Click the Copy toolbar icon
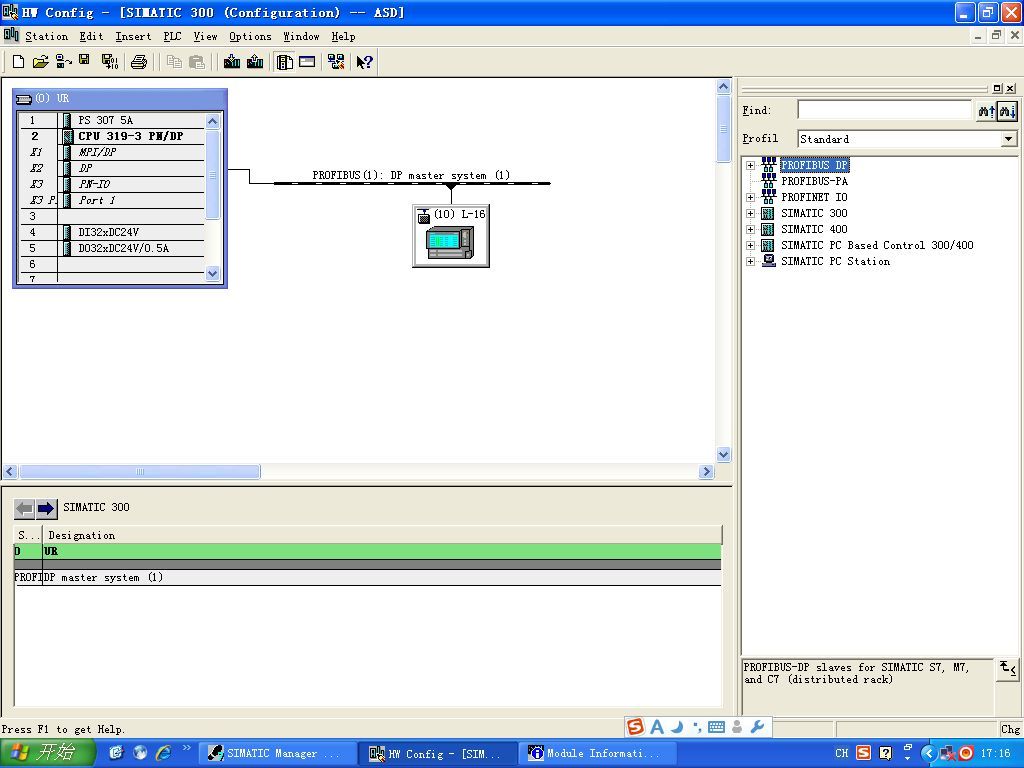 point(174,62)
